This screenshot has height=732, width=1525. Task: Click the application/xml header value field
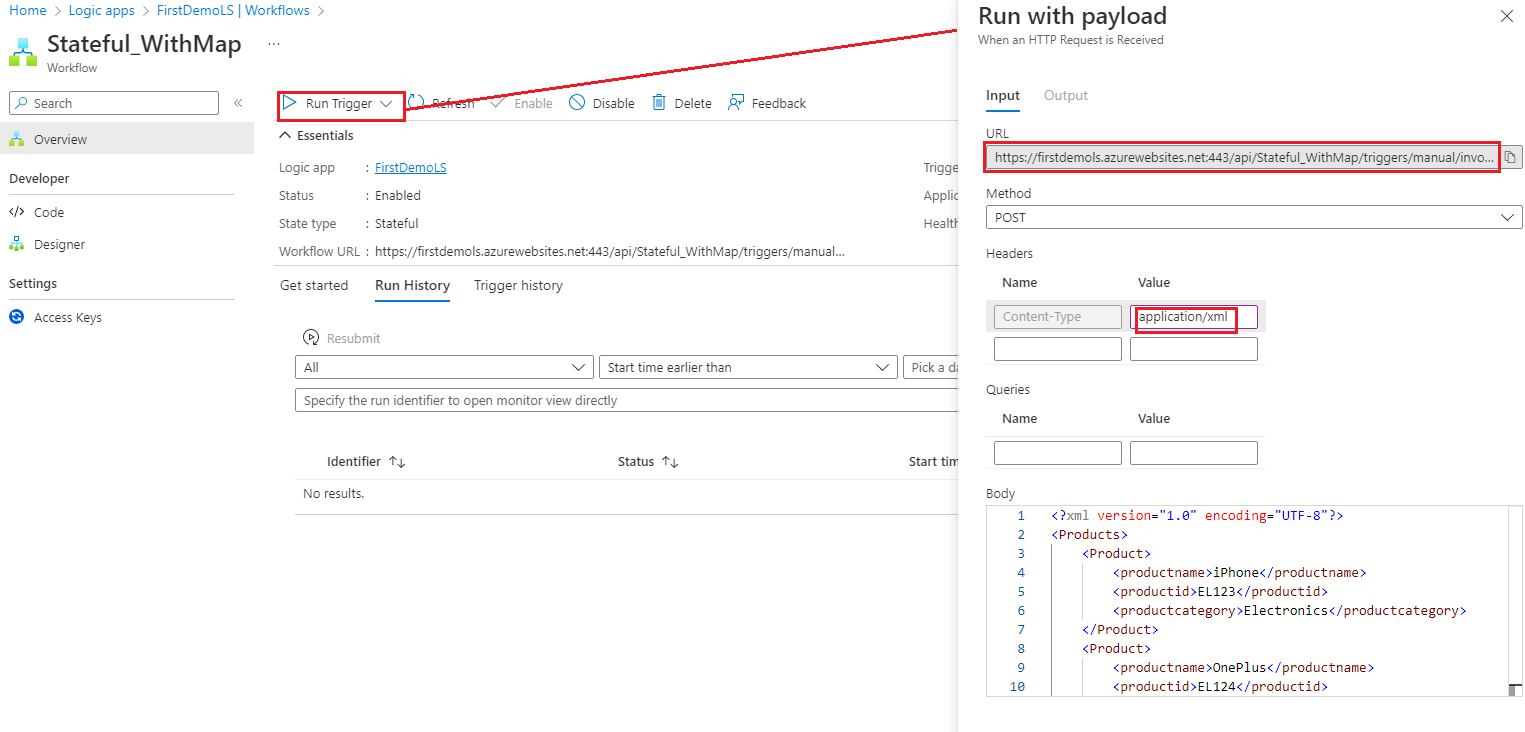click(1194, 317)
